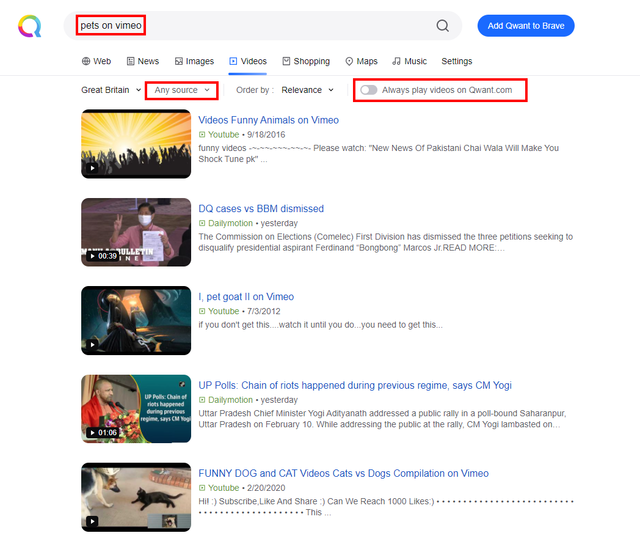Click the music note icon next to Music
The height and width of the screenshot is (544, 640).
(396, 61)
